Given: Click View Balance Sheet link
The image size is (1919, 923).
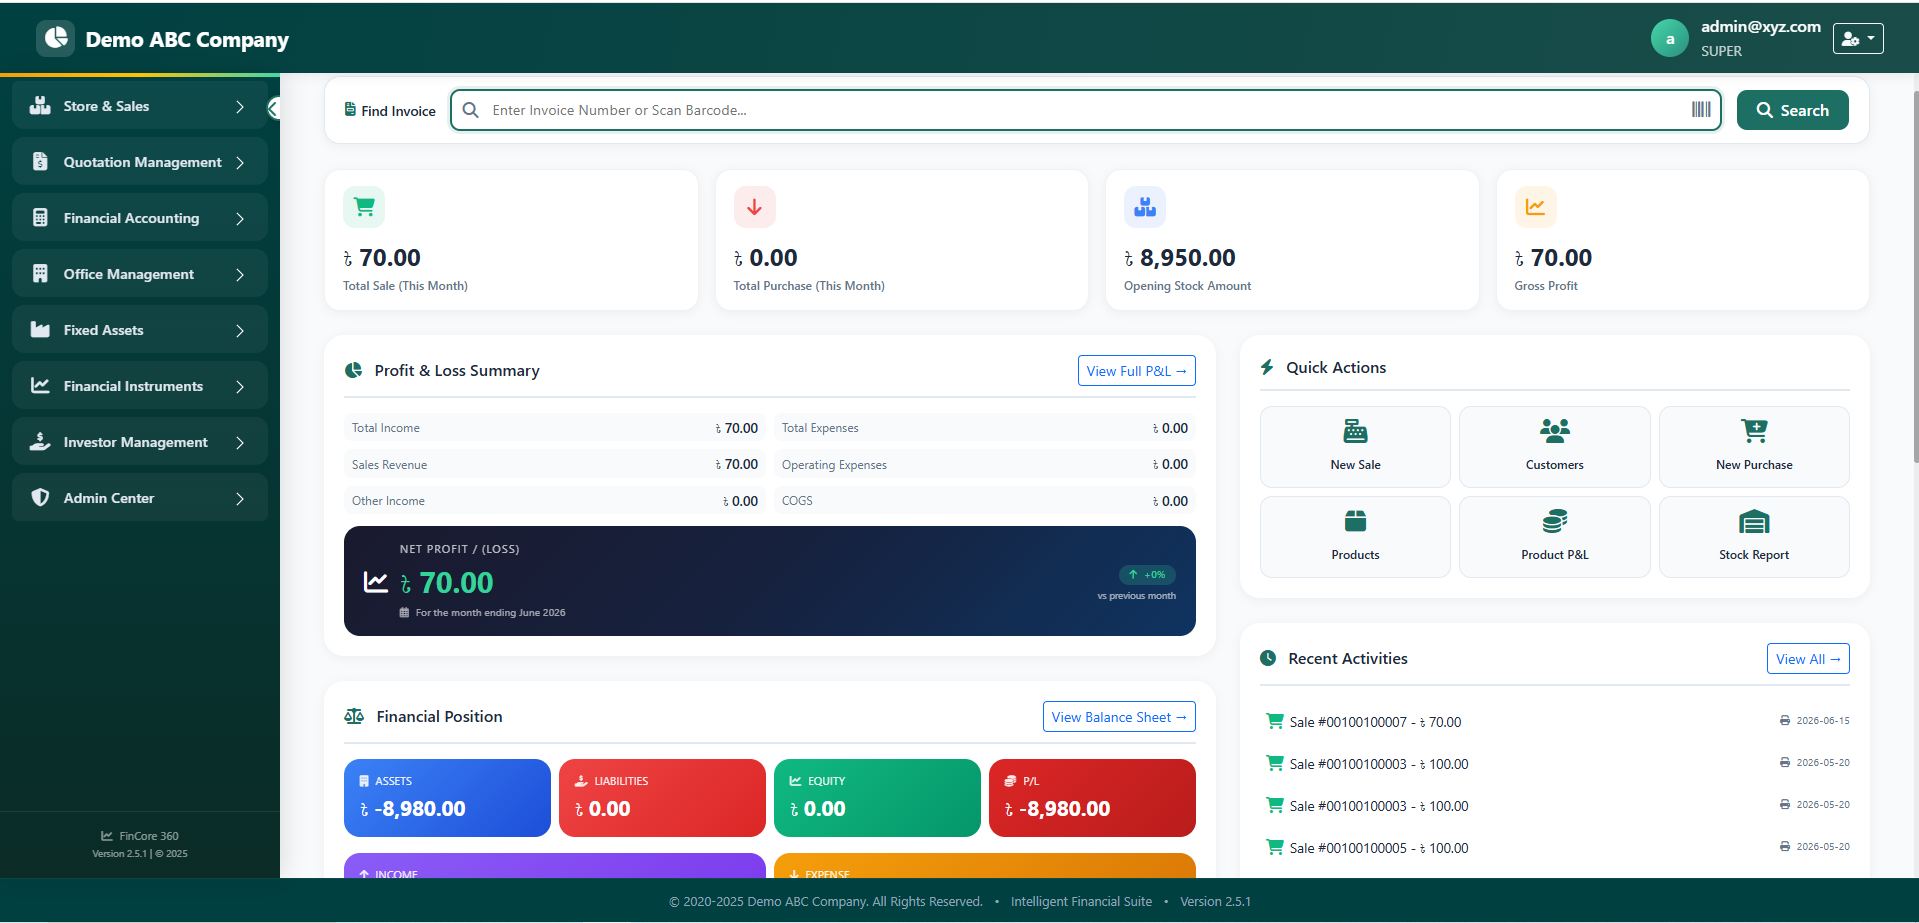Looking at the screenshot, I should point(1119,717).
